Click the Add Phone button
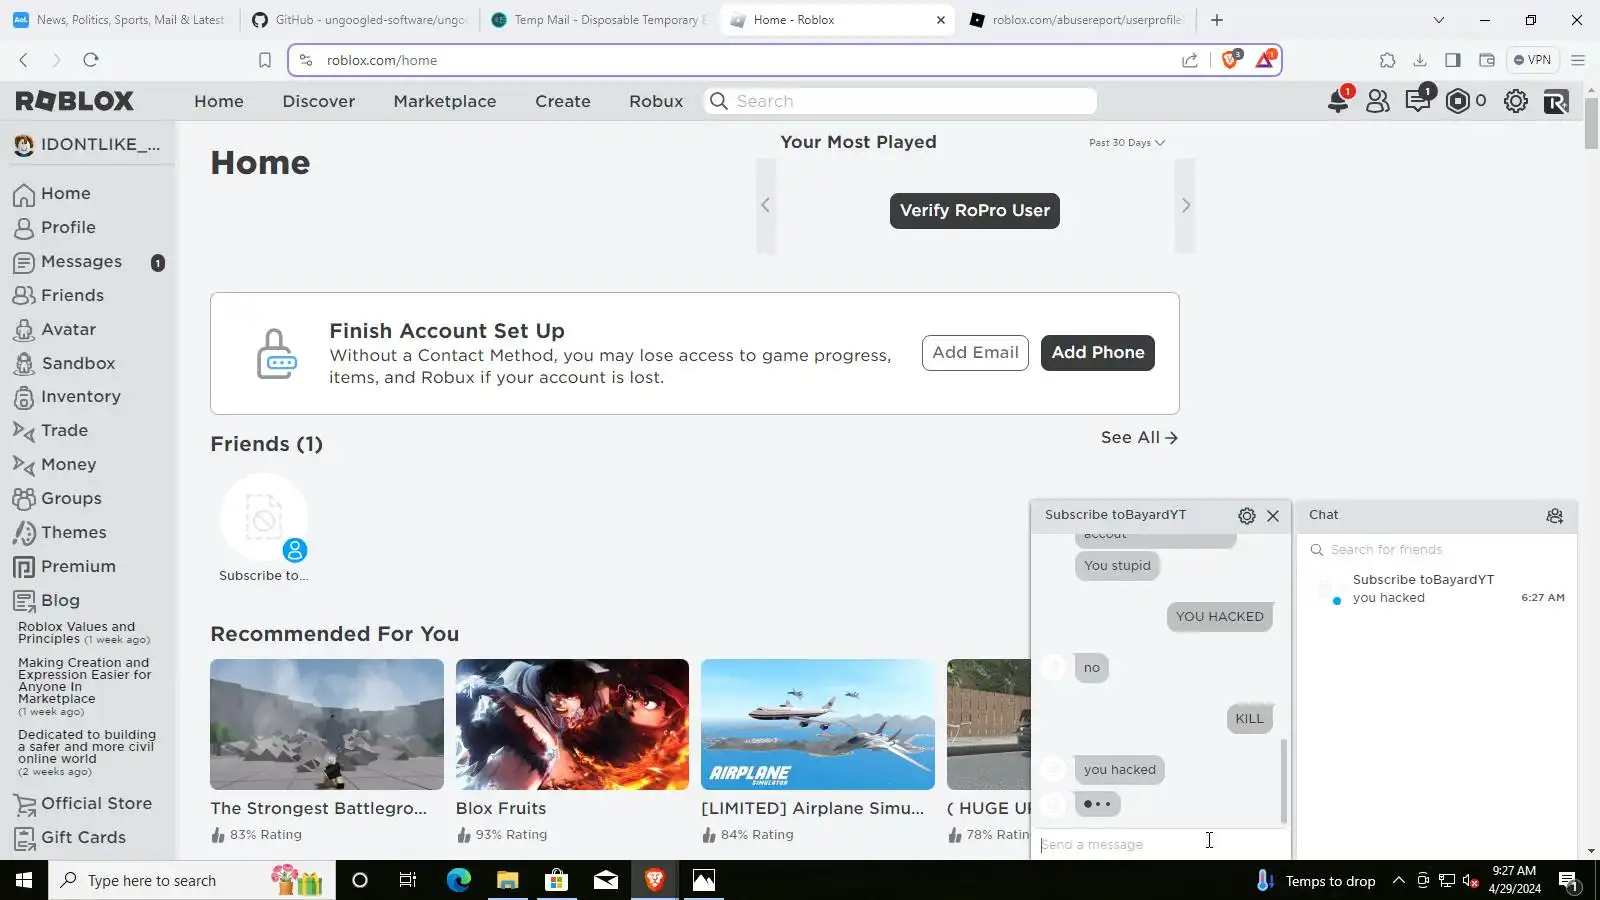Image resolution: width=1600 pixels, height=900 pixels. 1098,353
